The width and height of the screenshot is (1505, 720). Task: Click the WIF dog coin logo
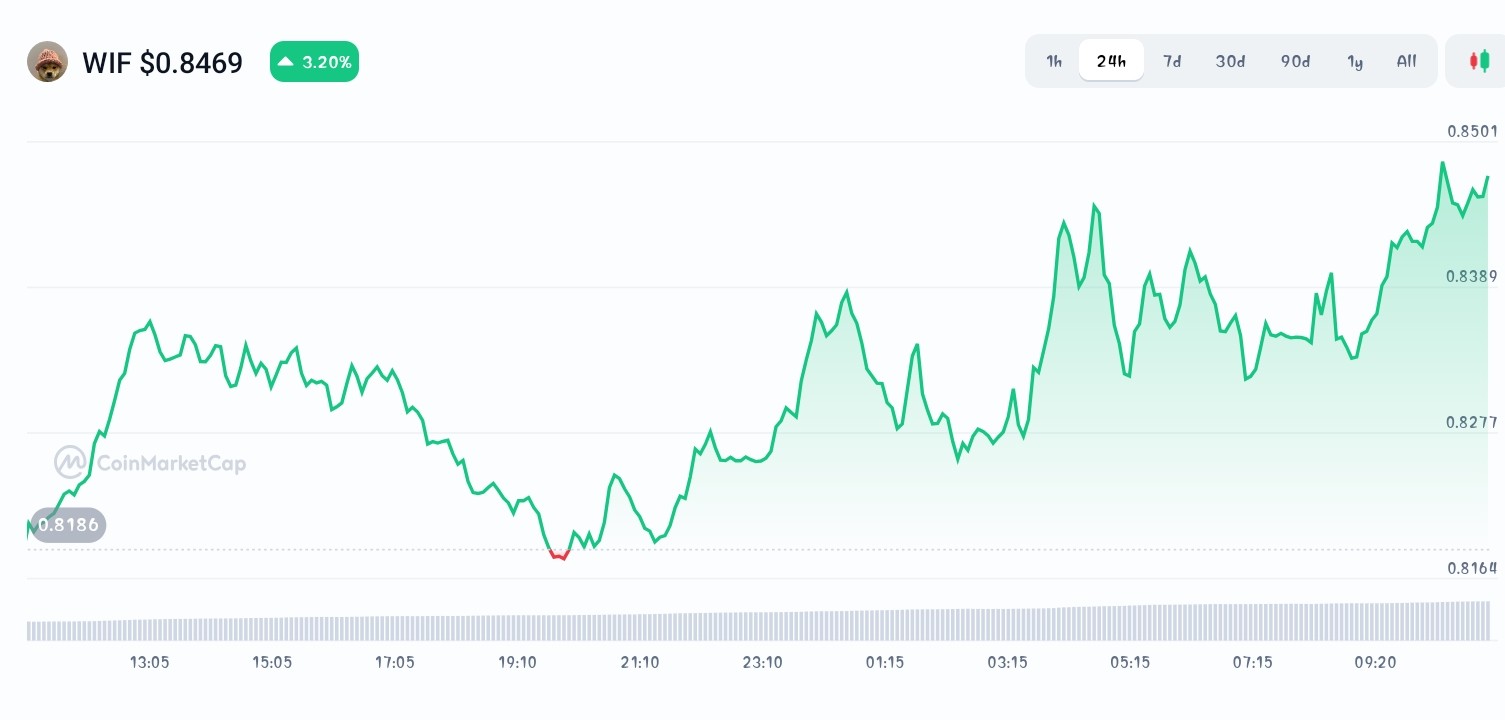[47, 62]
